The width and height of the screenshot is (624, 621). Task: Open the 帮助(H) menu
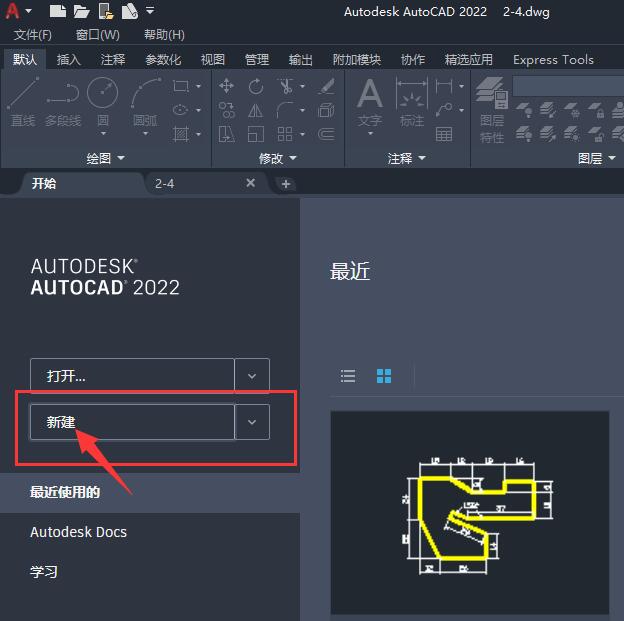pos(164,35)
